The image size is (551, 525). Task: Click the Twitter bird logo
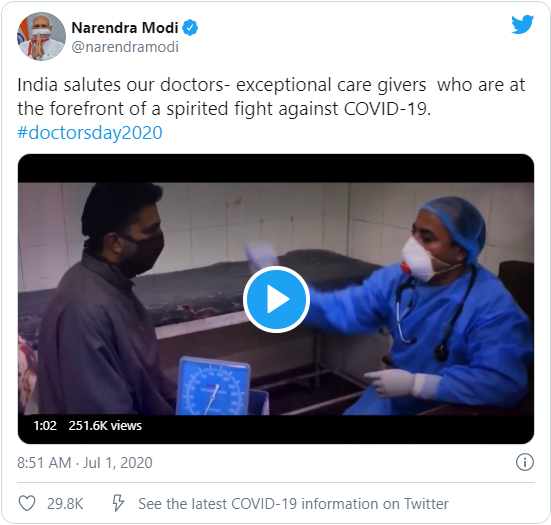click(523, 24)
